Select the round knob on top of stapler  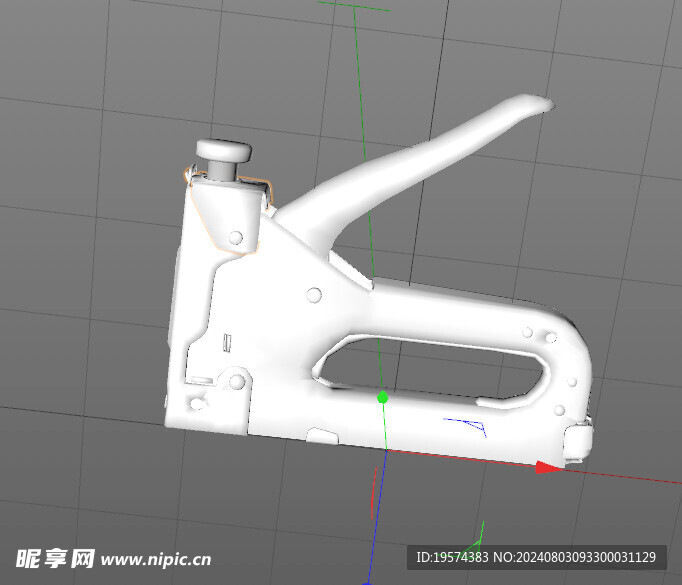223,152
